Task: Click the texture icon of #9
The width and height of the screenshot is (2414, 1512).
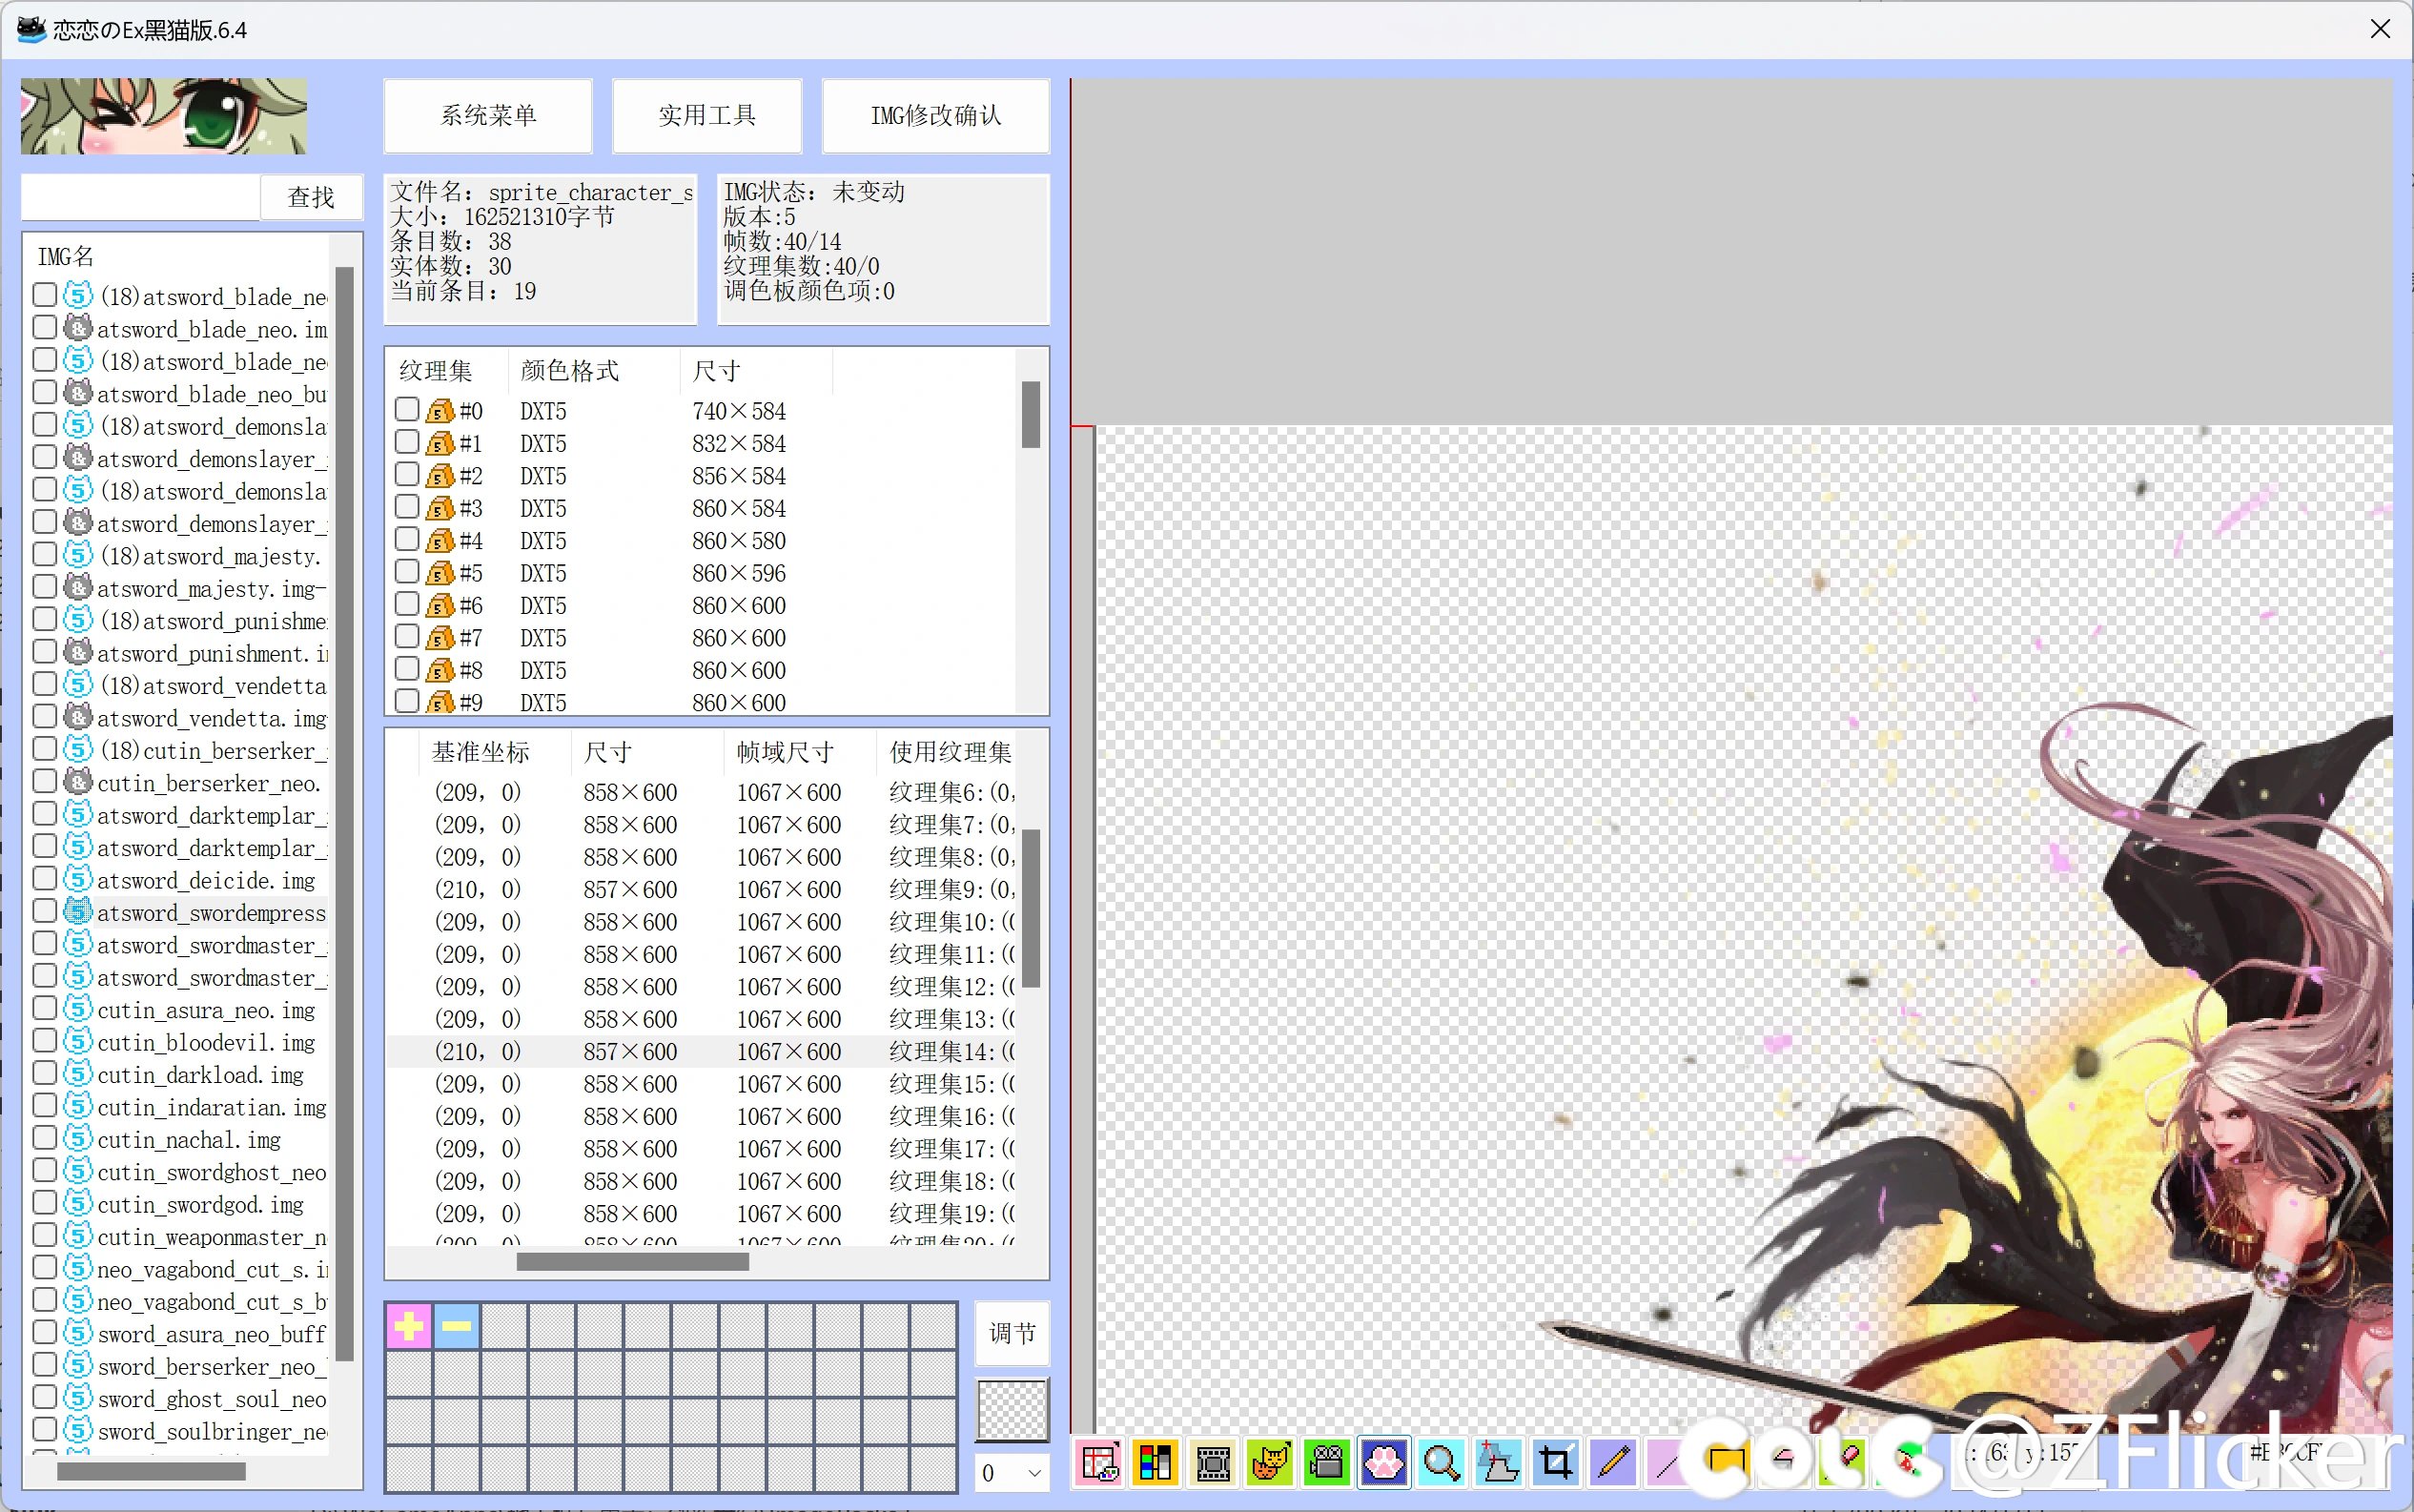Action: click(440, 702)
